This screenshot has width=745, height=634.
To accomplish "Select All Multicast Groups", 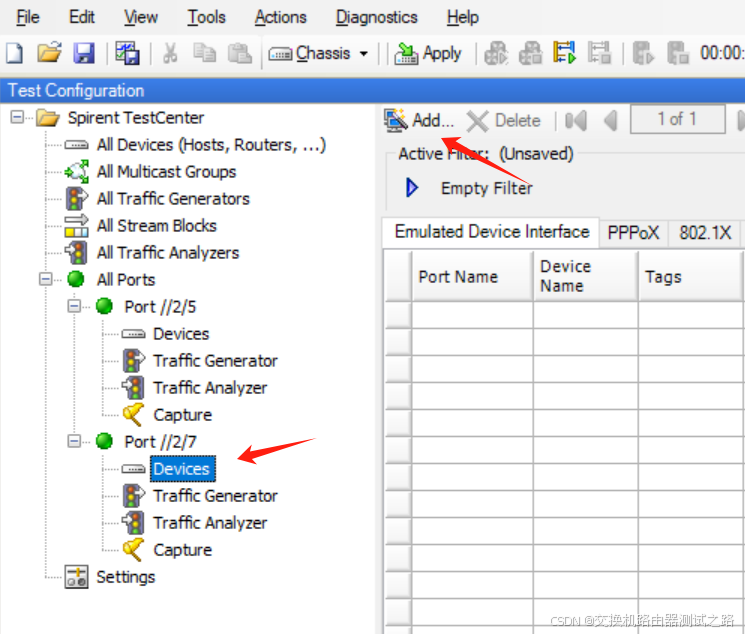I will coord(166,172).
